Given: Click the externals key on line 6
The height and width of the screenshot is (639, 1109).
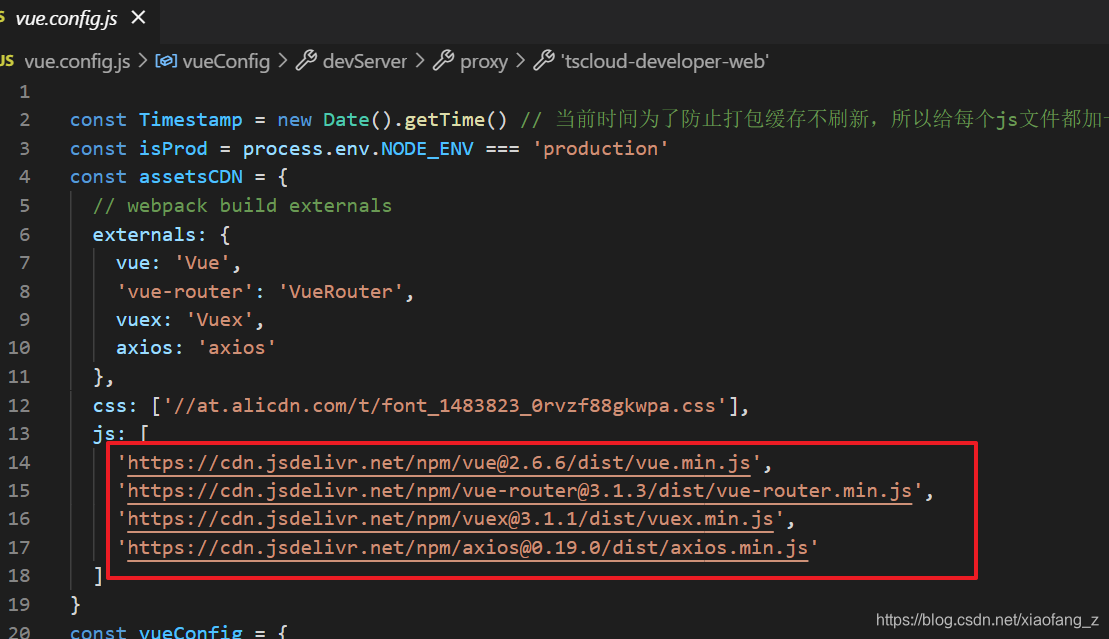Looking at the screenshot, I should pos(144,234).
